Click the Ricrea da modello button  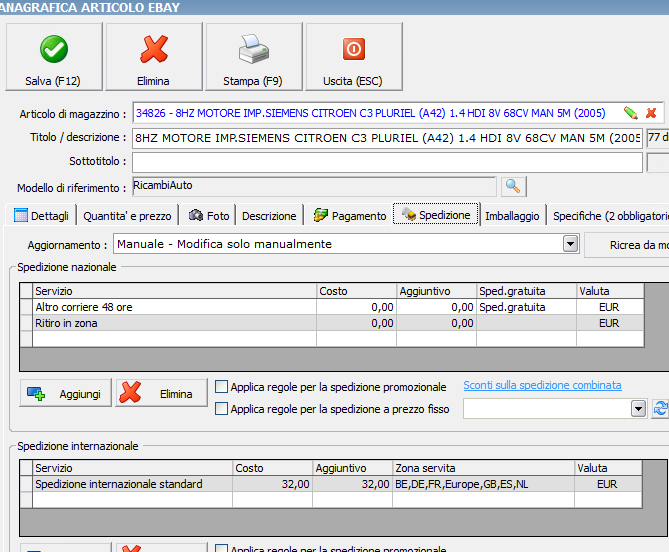pos(626,245)
